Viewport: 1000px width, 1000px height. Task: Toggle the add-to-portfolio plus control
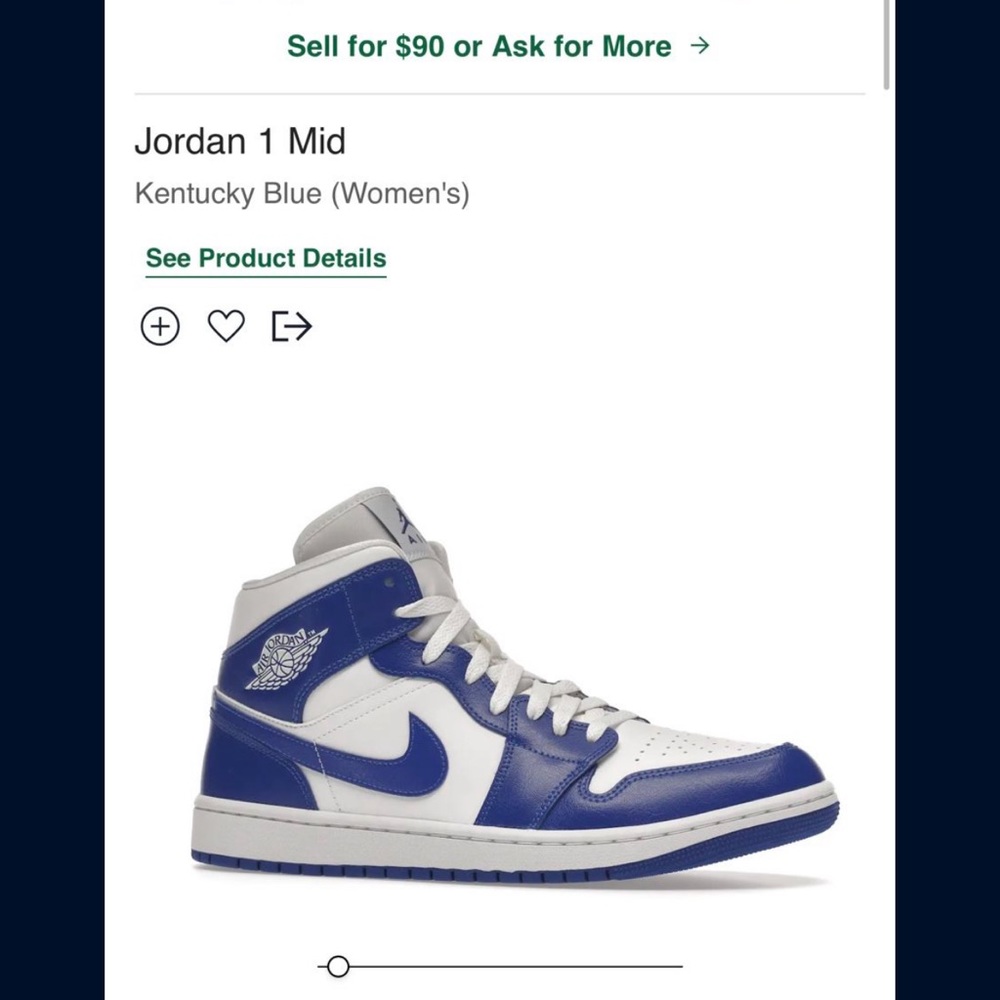161,325
